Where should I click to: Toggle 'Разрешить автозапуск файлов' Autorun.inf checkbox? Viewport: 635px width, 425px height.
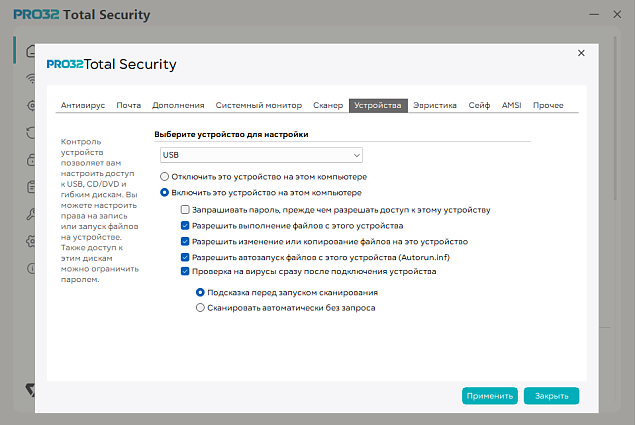click(185, 257)
